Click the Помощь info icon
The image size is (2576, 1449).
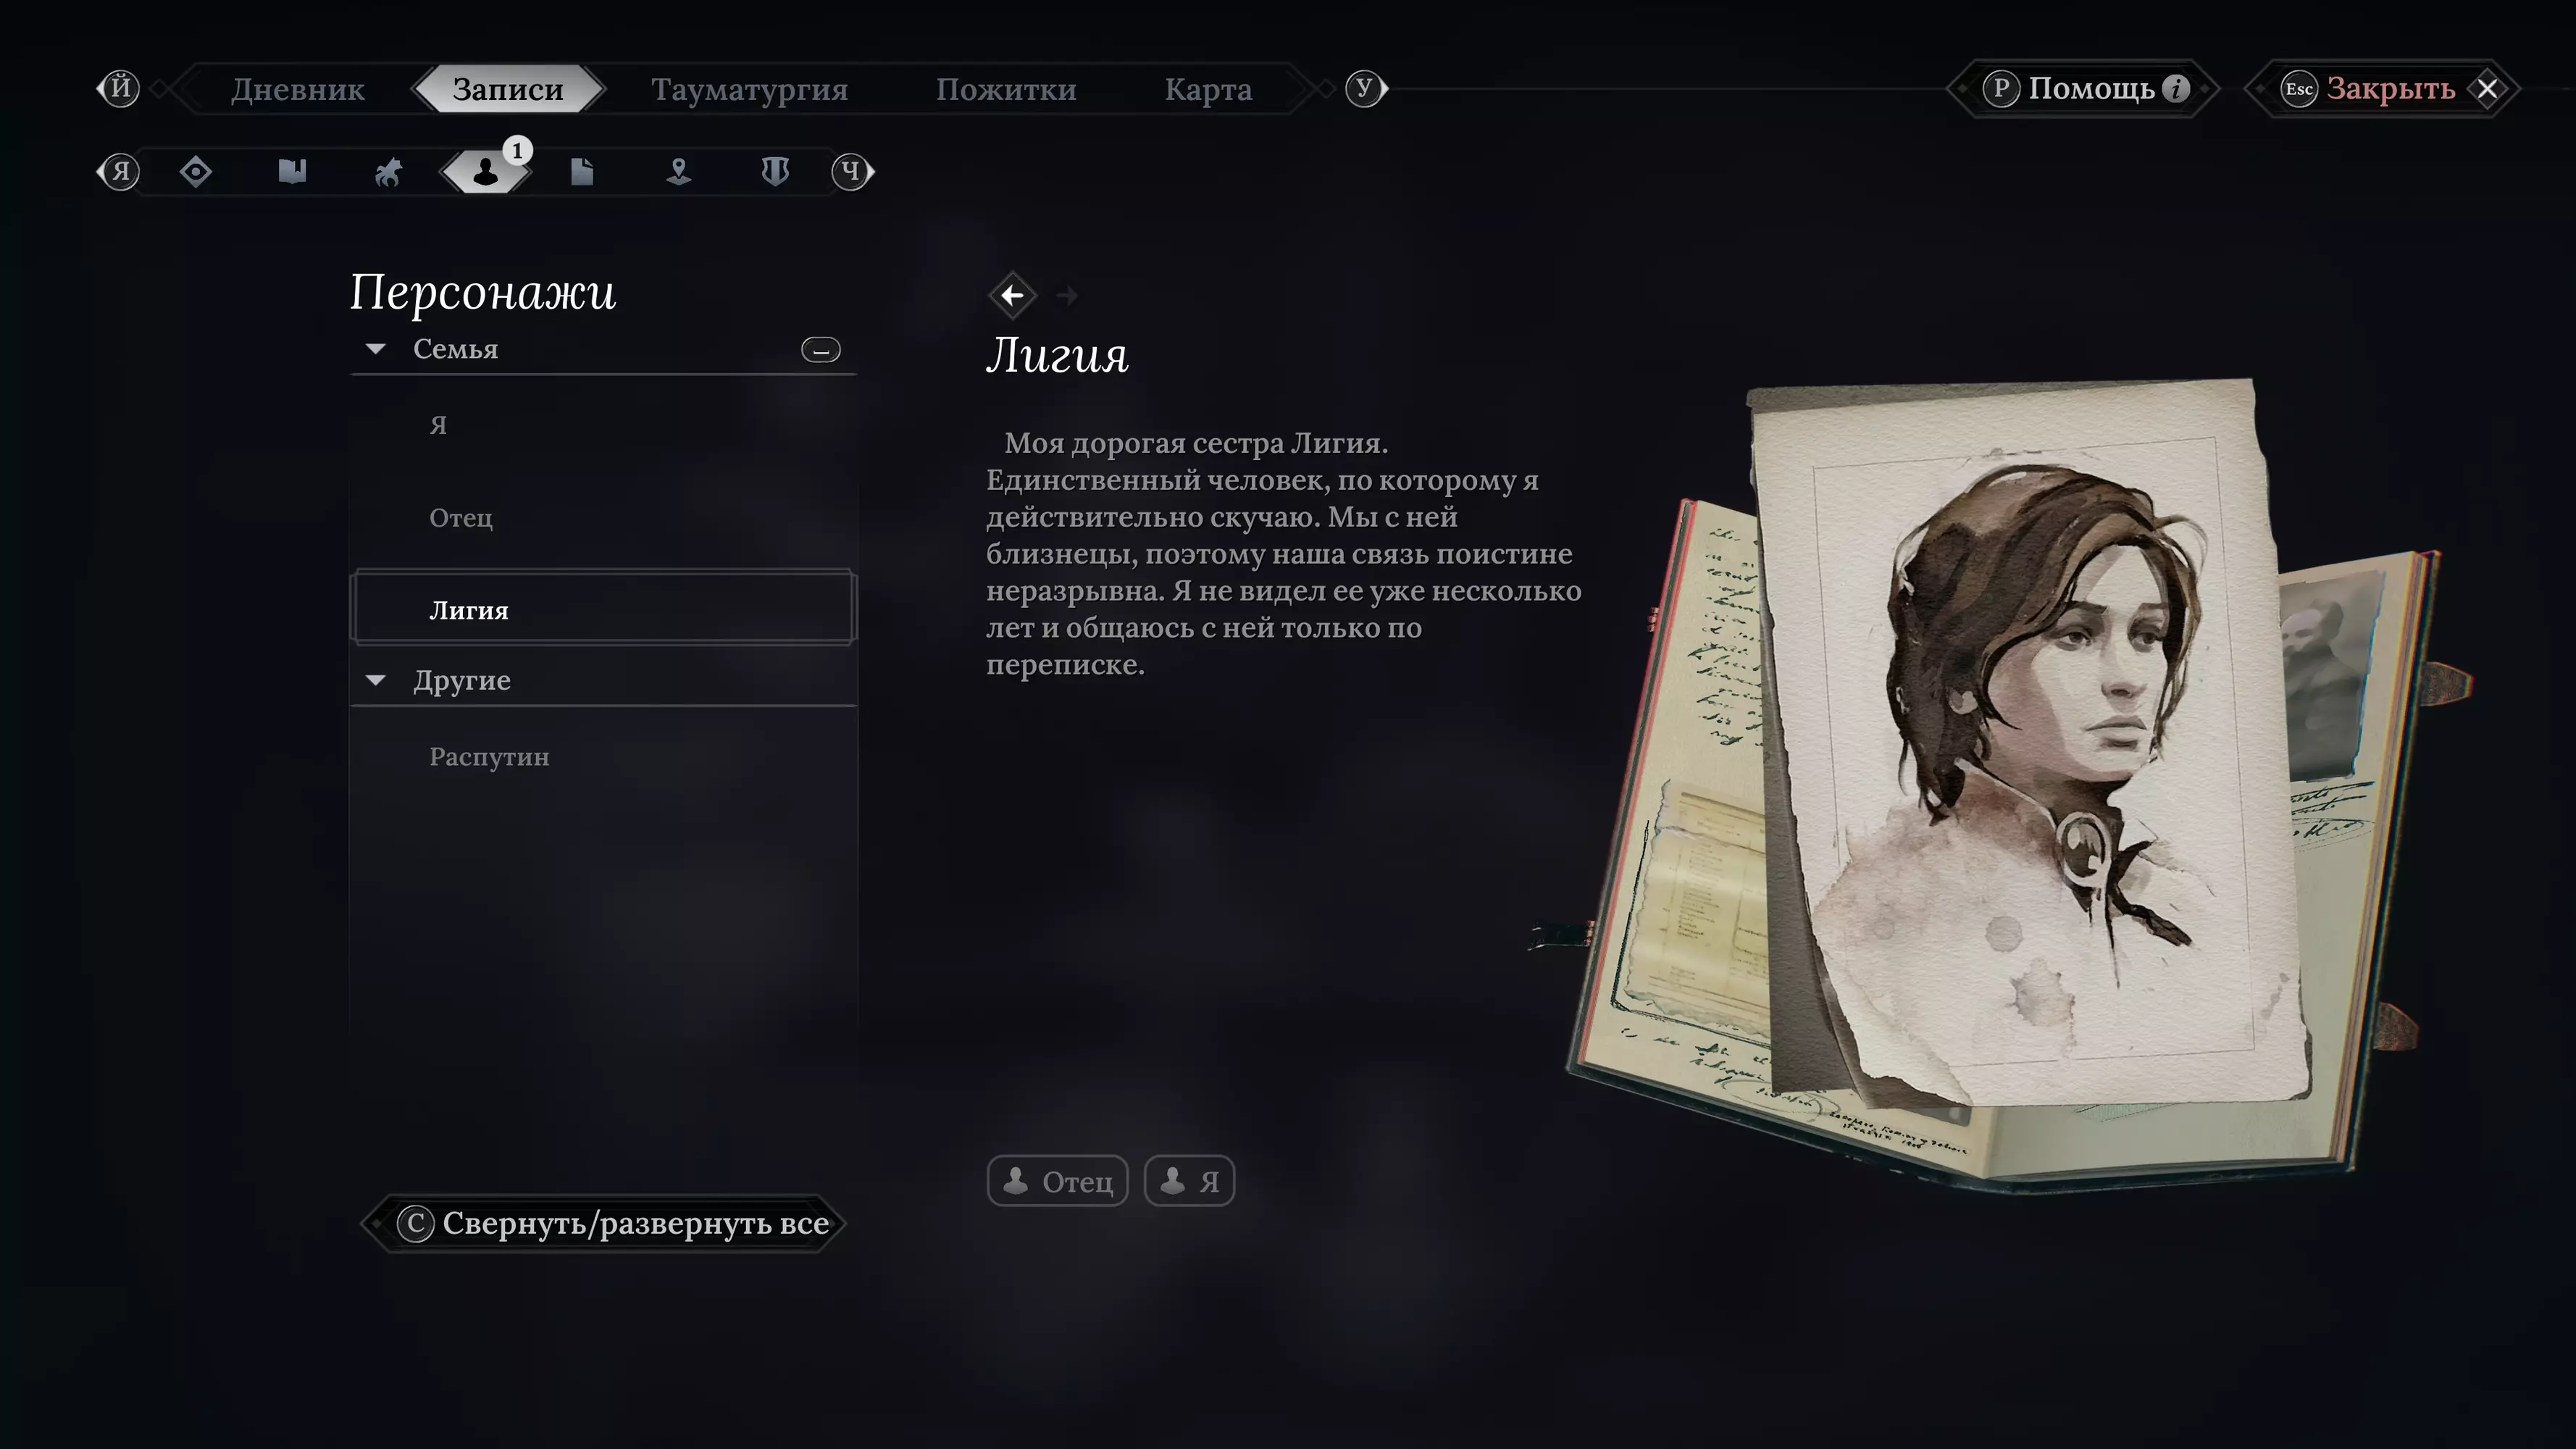[2176, 88]
